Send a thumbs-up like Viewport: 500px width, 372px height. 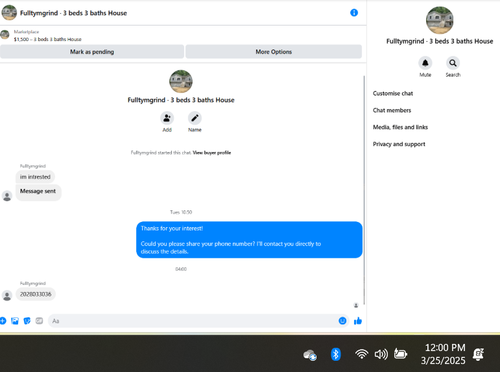[358, 321]
